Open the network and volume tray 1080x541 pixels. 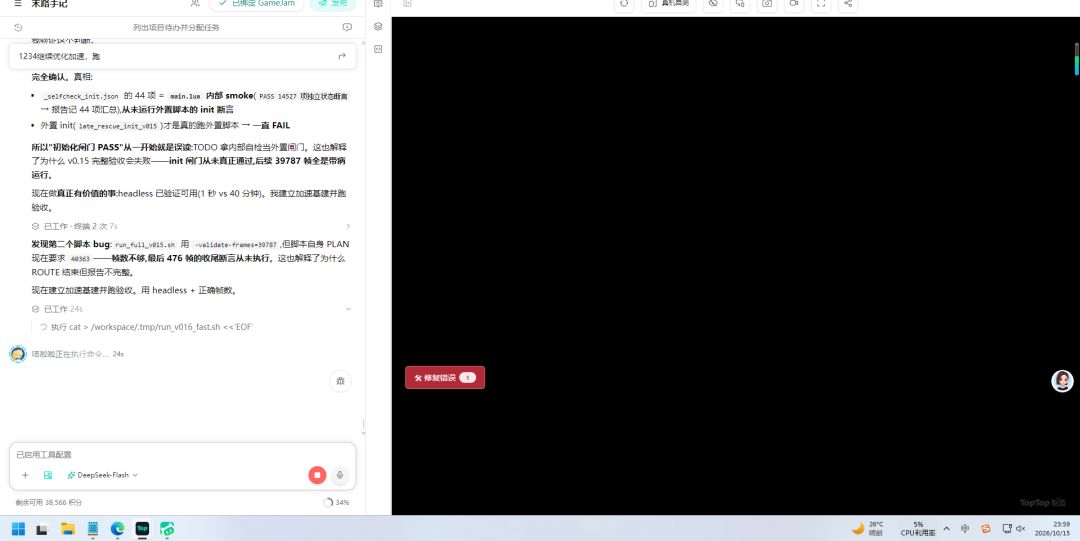[x=1013, y=529]
